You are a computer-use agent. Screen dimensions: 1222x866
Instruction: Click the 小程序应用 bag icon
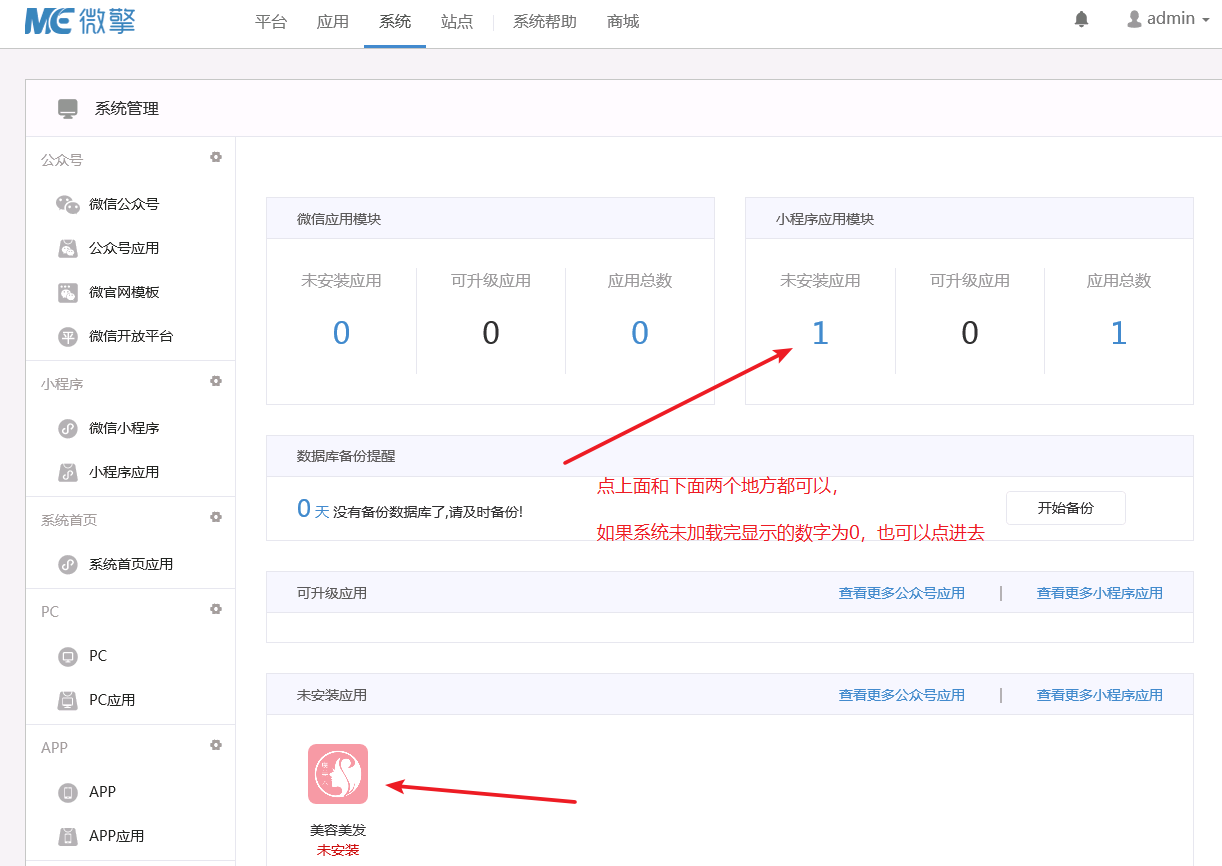coord(67,472)
